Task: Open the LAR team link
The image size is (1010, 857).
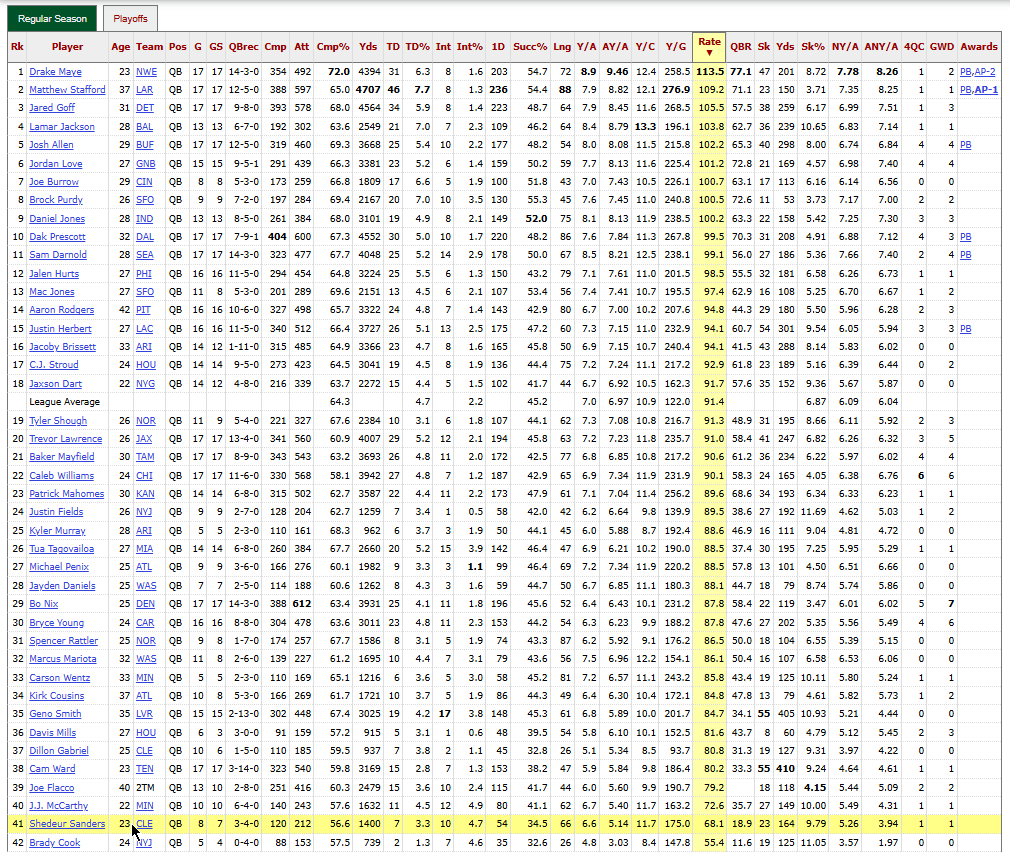Action: (144, 90)
